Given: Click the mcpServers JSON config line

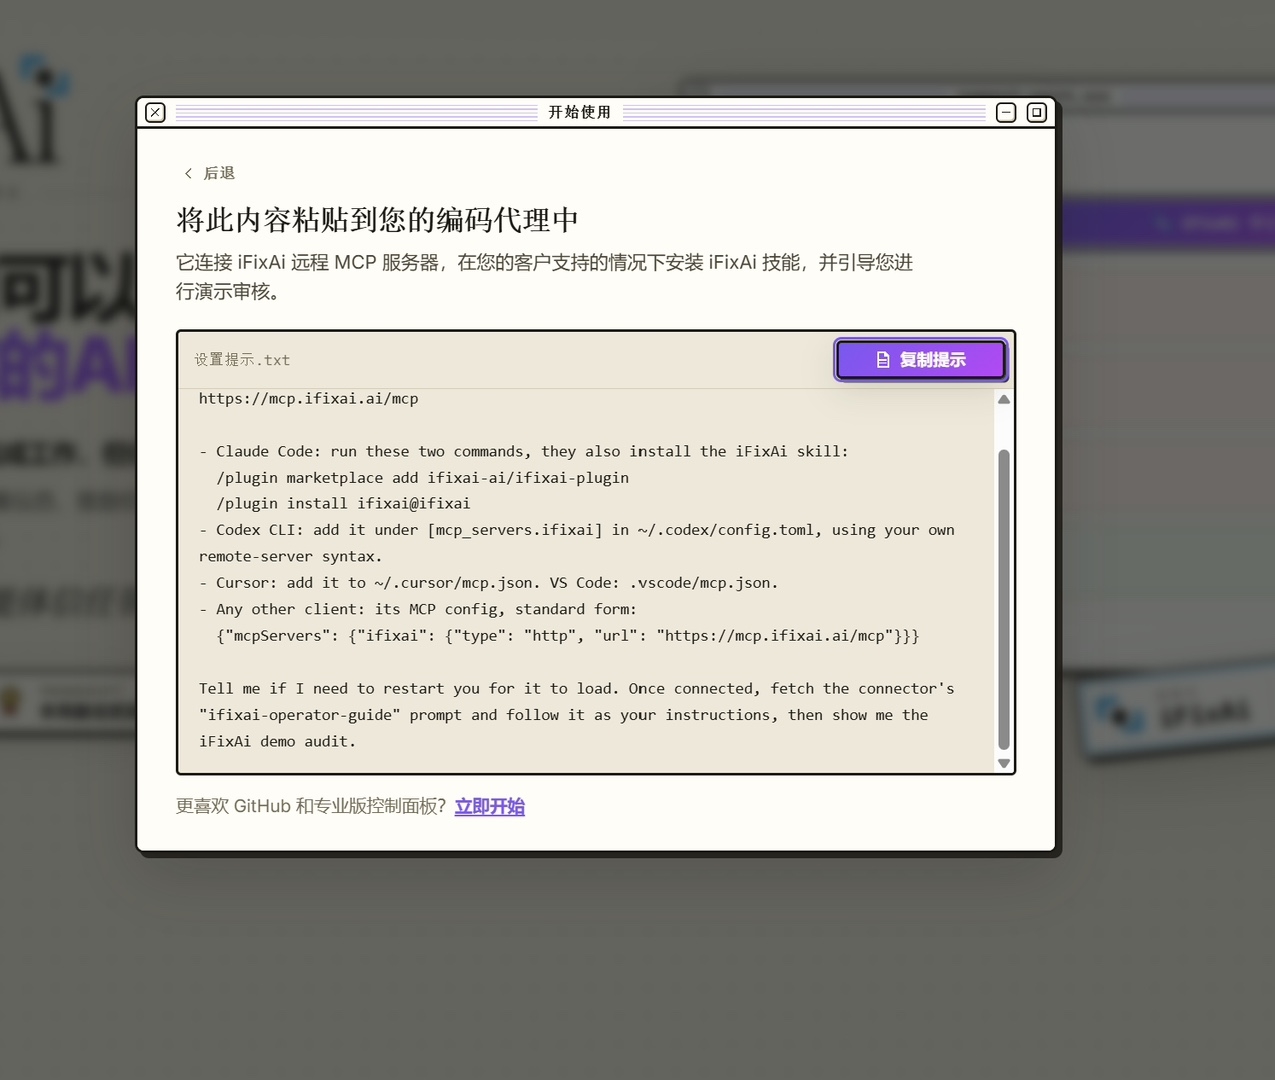Looking at the screenshot, I should click(567, 635).
